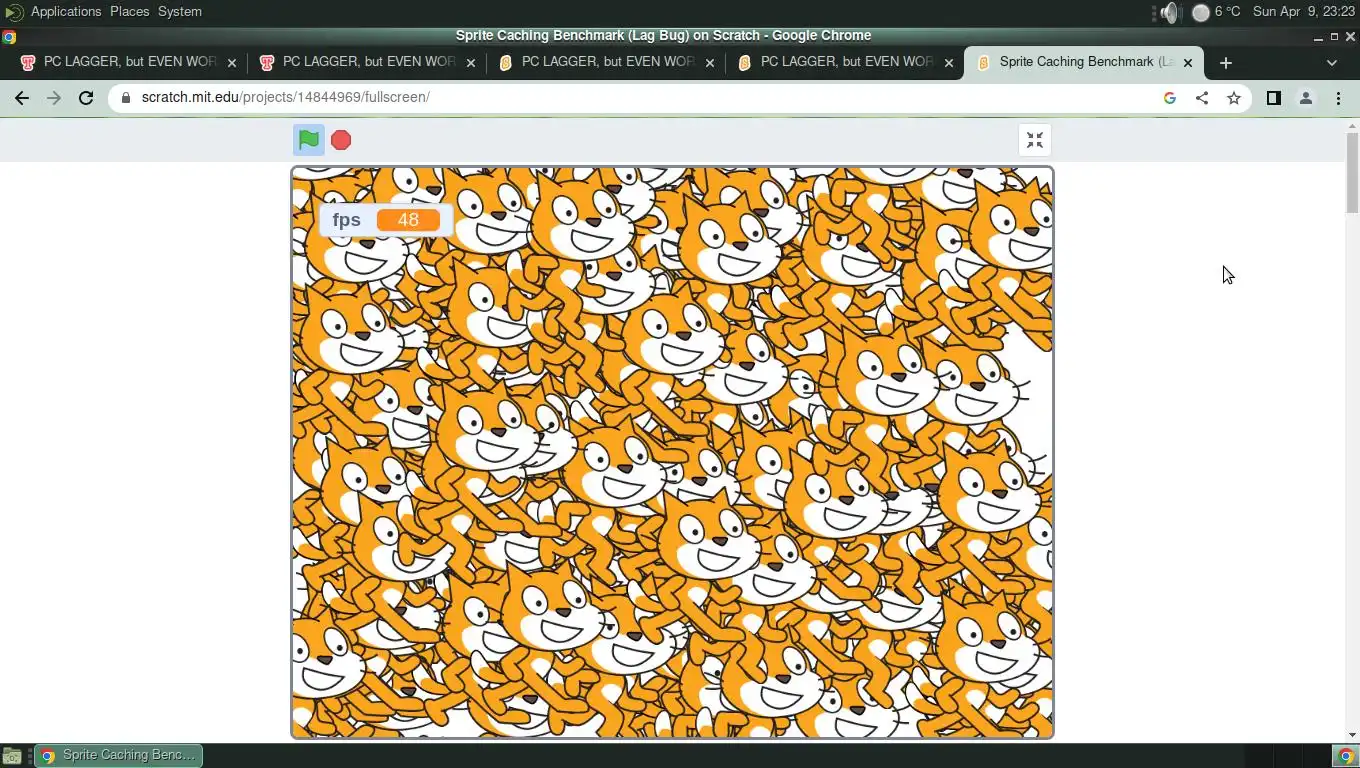Reload the Scratch page
This screenshot has height=768, width=1360.
(86, 98)
